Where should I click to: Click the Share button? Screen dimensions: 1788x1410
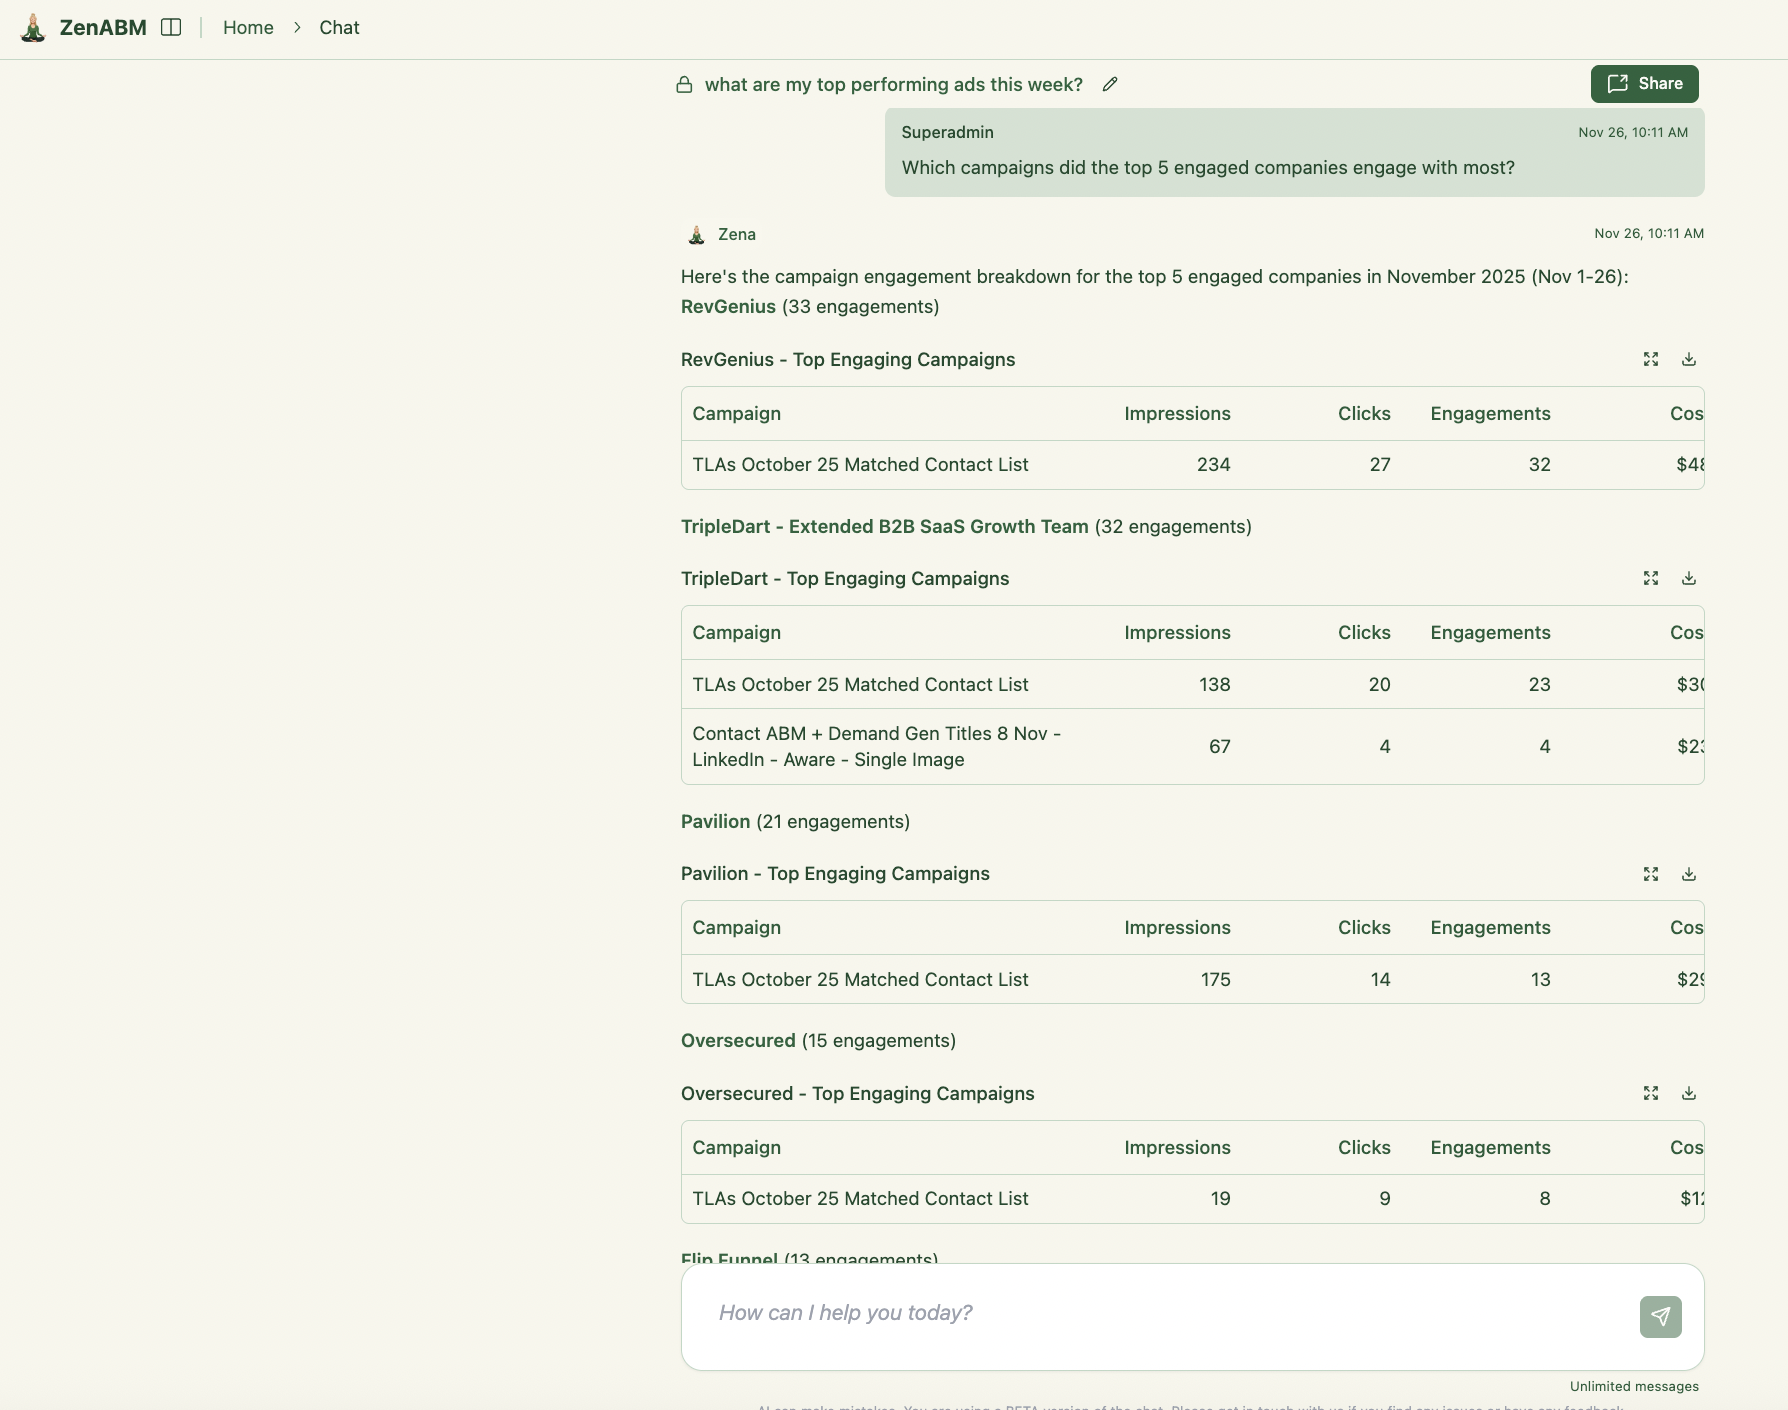coord(1644,83)
